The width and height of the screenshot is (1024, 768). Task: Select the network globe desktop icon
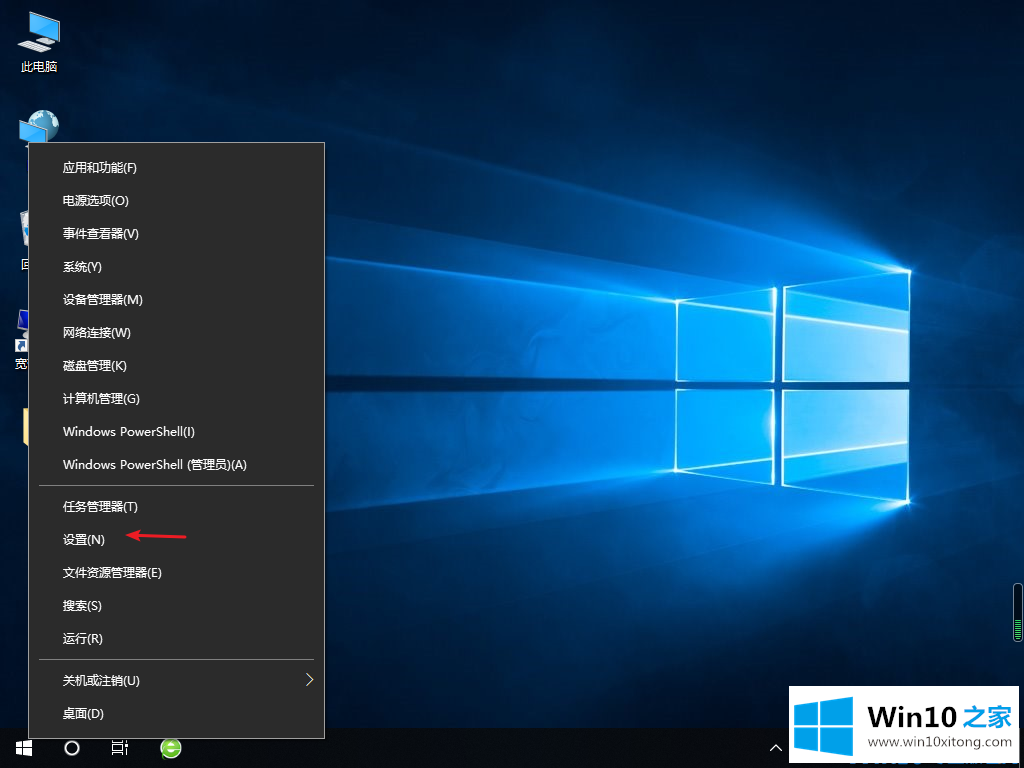coord(40,128)
